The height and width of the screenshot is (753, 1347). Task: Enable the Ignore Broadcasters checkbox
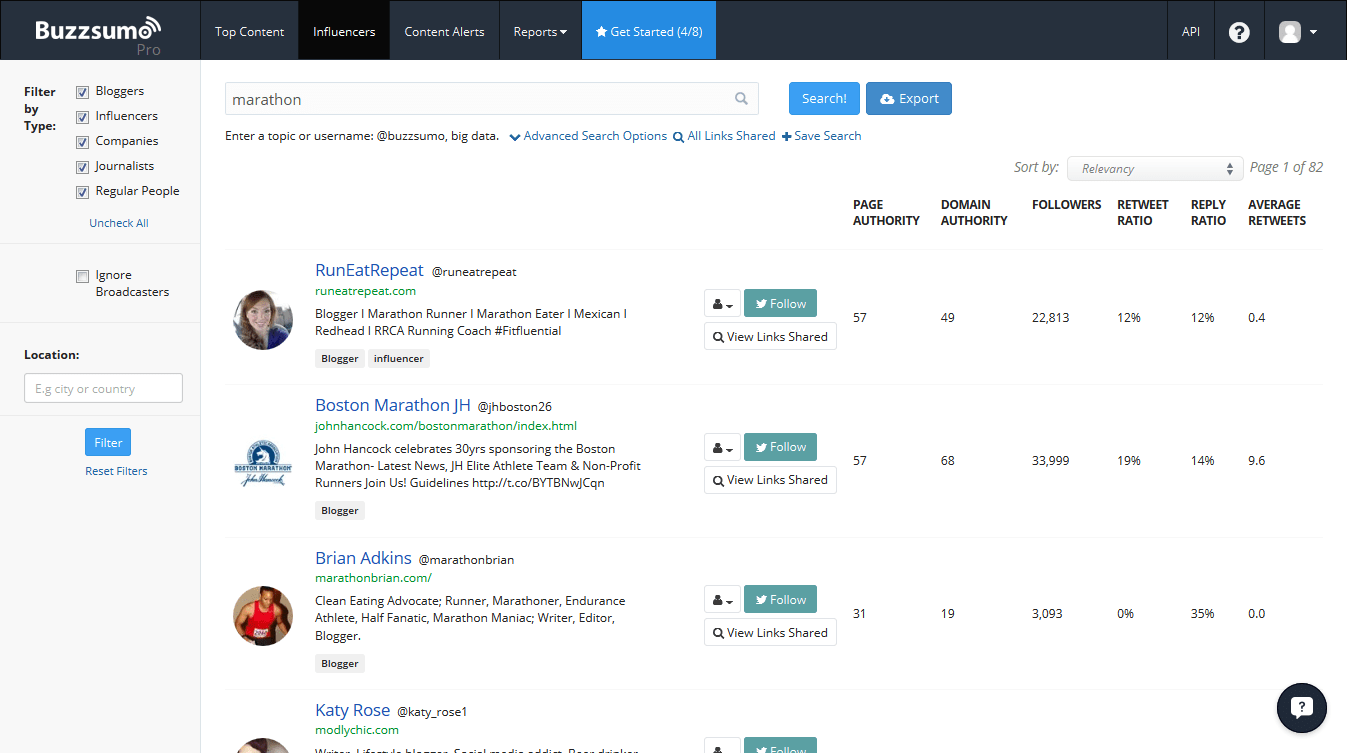(x=82, y=274)
